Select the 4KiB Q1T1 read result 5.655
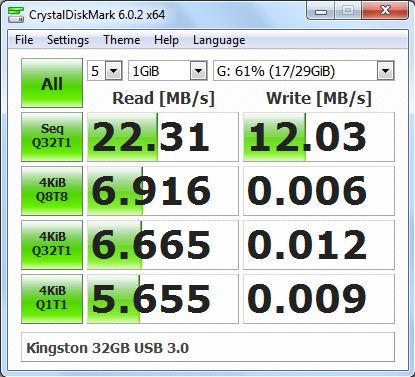Screen dimensions: 415x377 point(163,299)
